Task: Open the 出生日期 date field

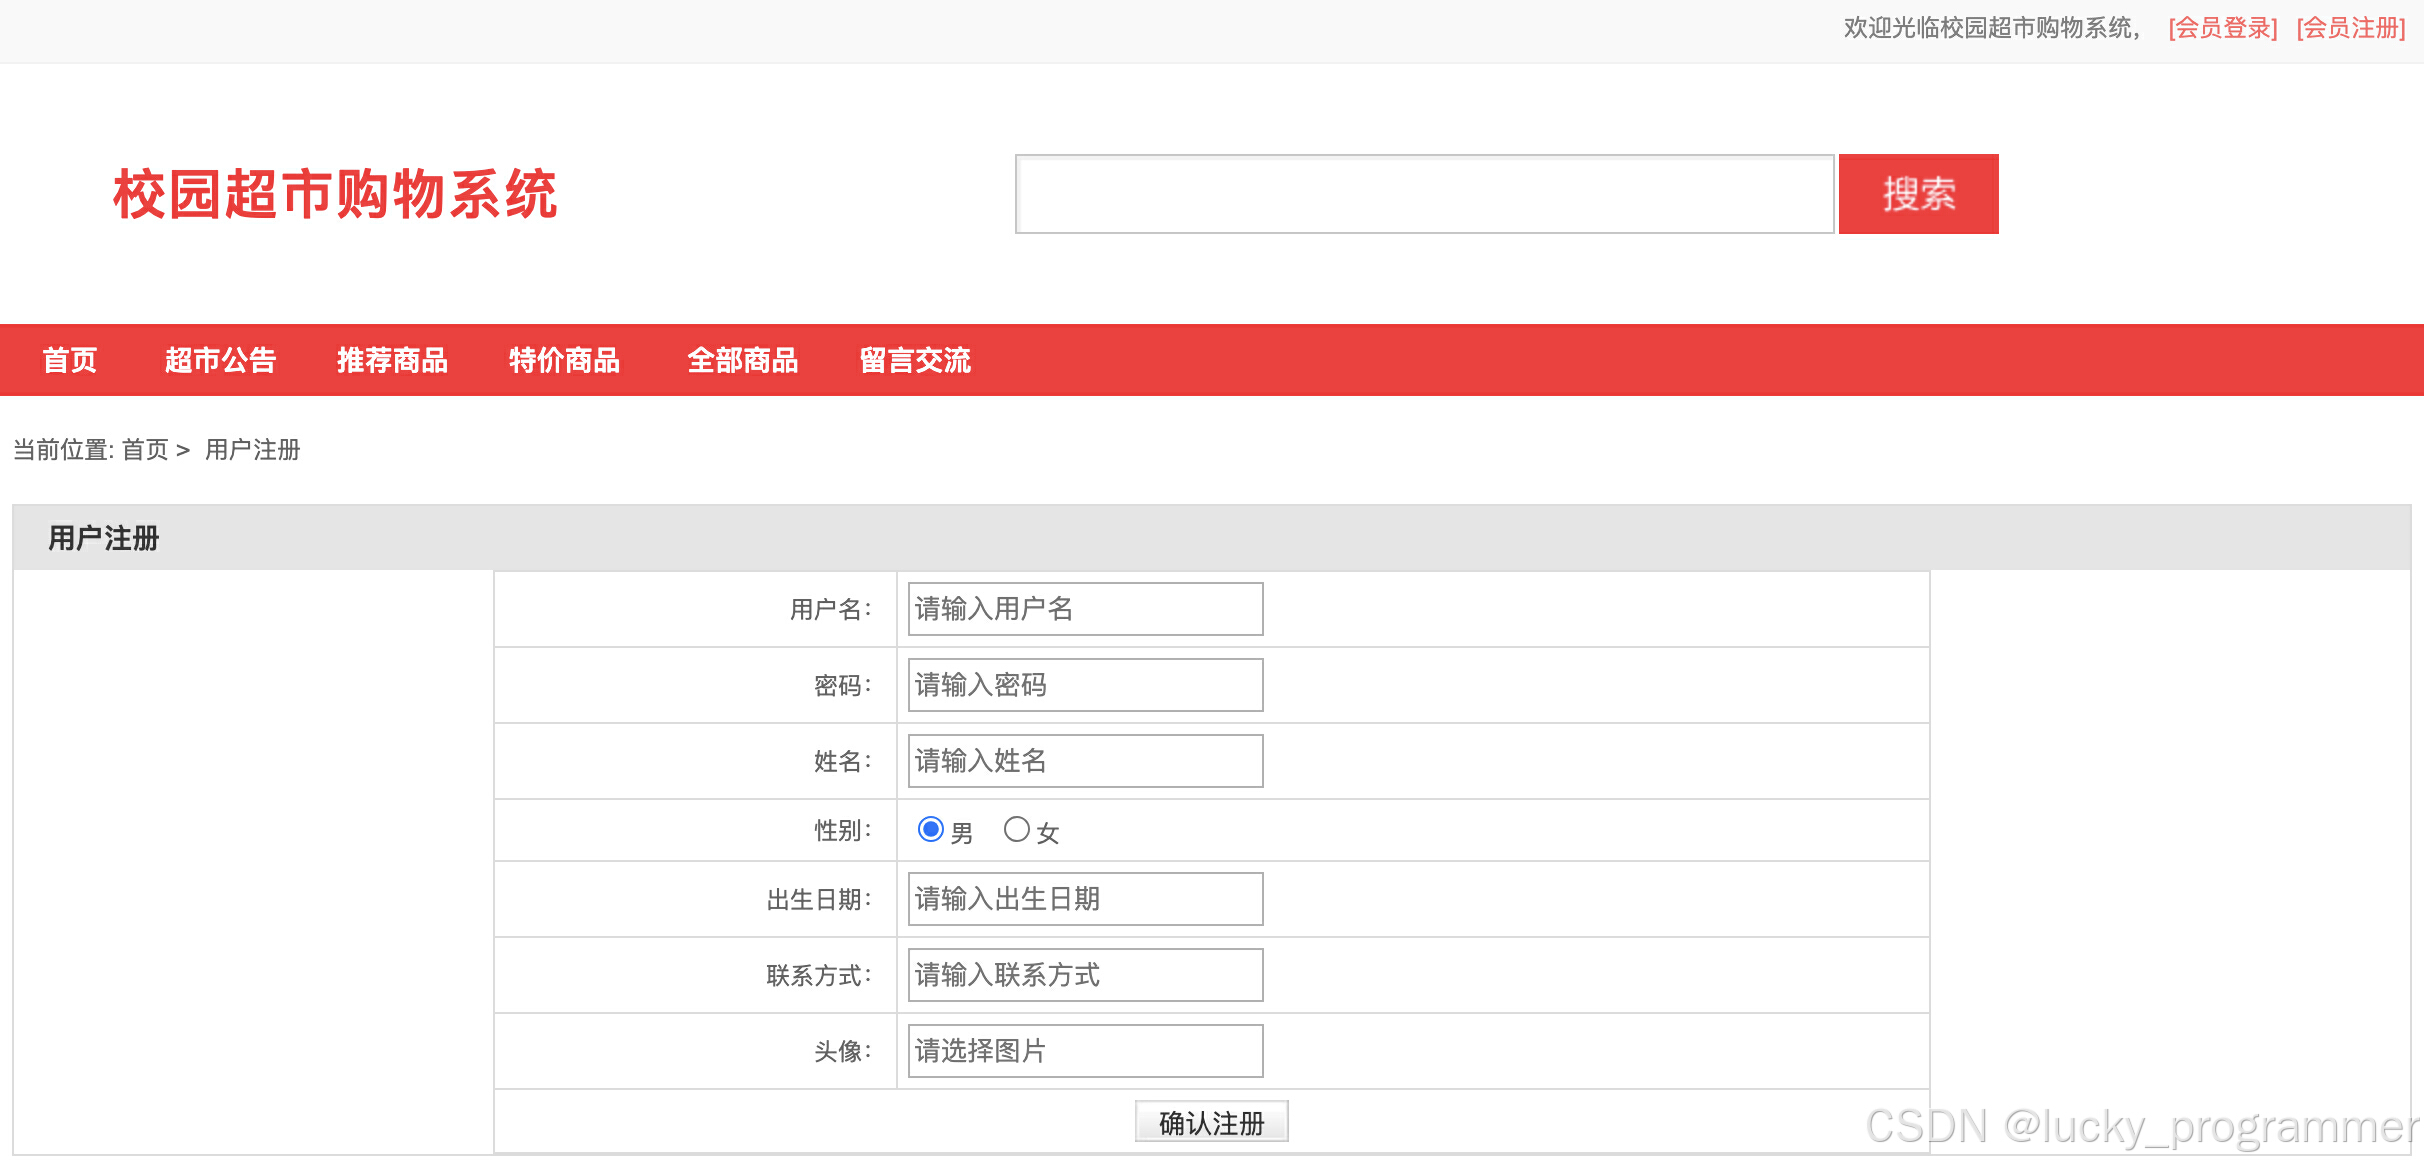Action: pos(1085,899)
